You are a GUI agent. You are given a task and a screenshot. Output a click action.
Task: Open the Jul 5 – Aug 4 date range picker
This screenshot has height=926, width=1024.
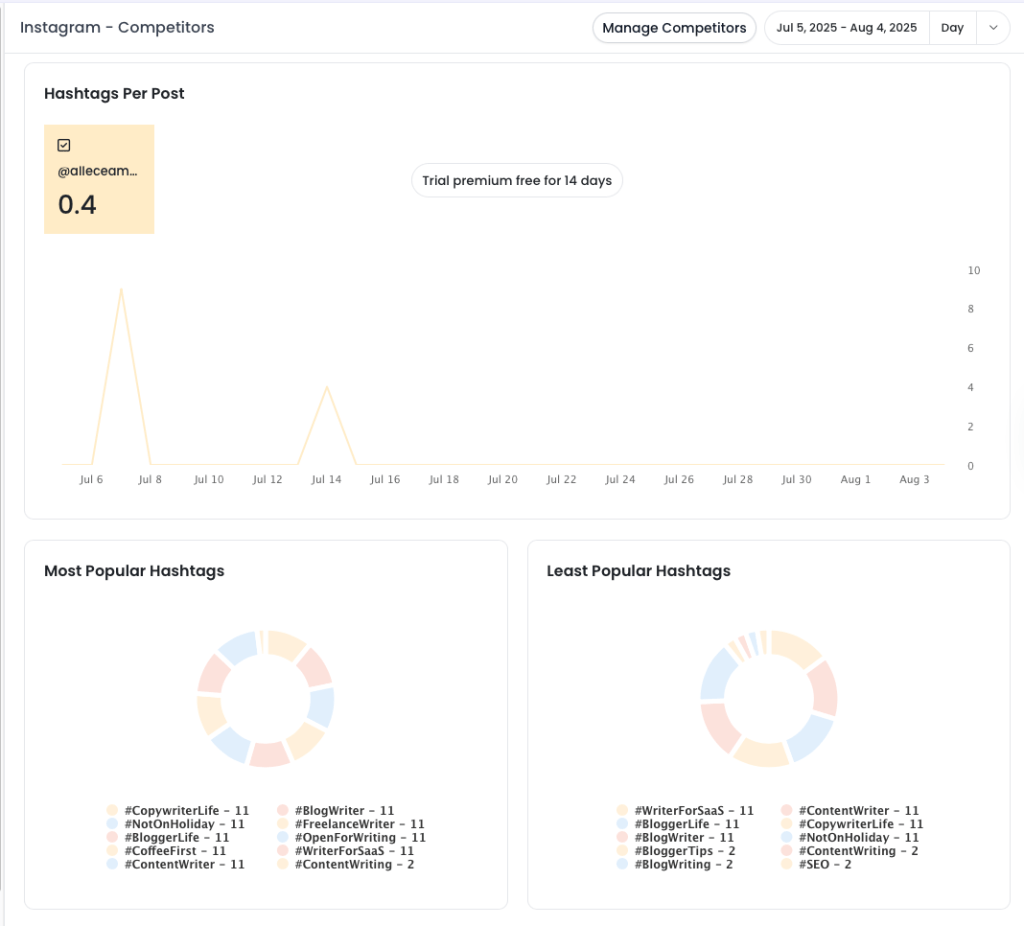coord(847,28)
